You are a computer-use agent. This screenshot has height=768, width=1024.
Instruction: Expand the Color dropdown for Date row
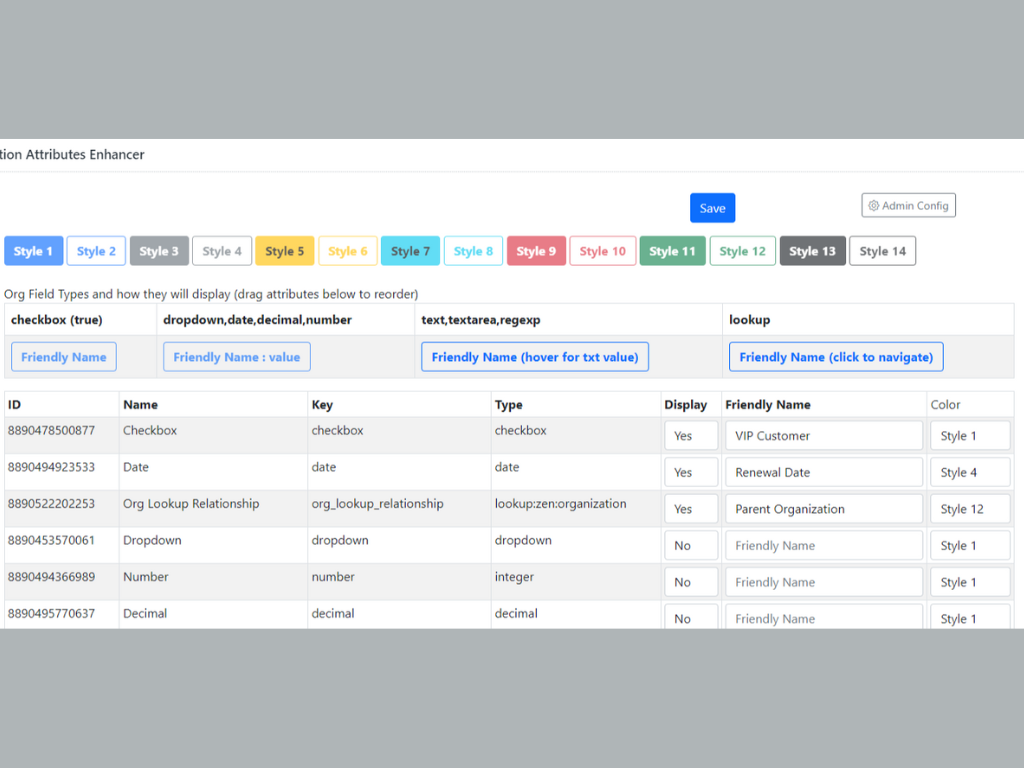coord(969,472)
